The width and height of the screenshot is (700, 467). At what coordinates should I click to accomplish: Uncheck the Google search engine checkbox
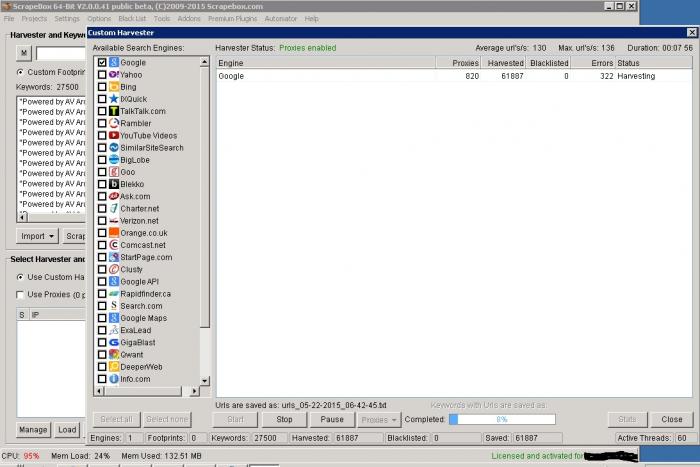click(x=102, y=62)
